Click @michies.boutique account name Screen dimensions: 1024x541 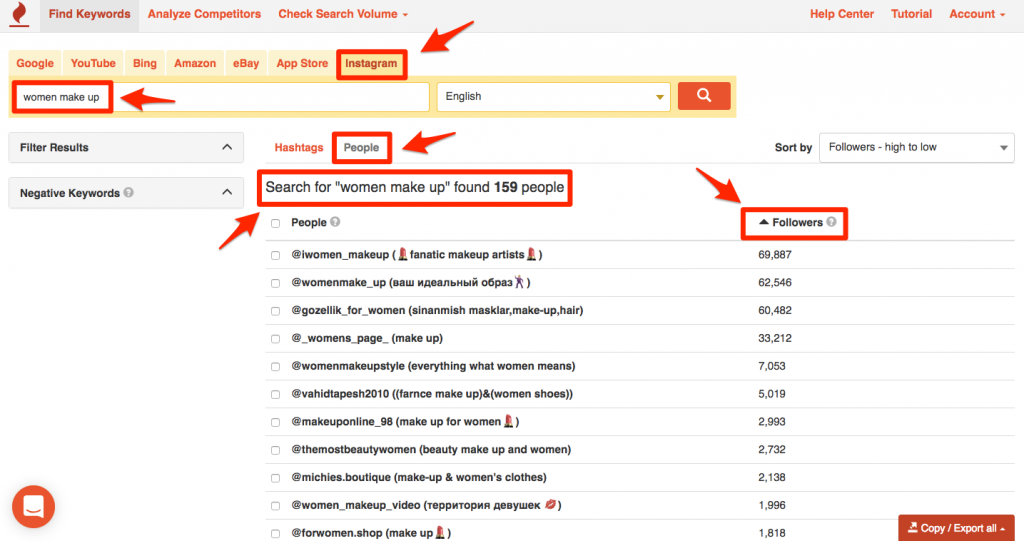pyautogui.click(x=341, y=478)
